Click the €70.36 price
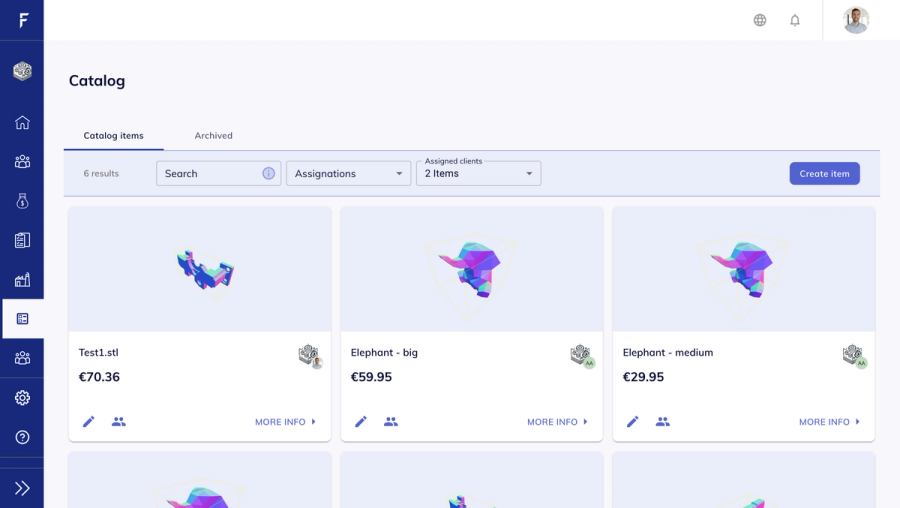The image size is (900, 508). pos(99,377)
